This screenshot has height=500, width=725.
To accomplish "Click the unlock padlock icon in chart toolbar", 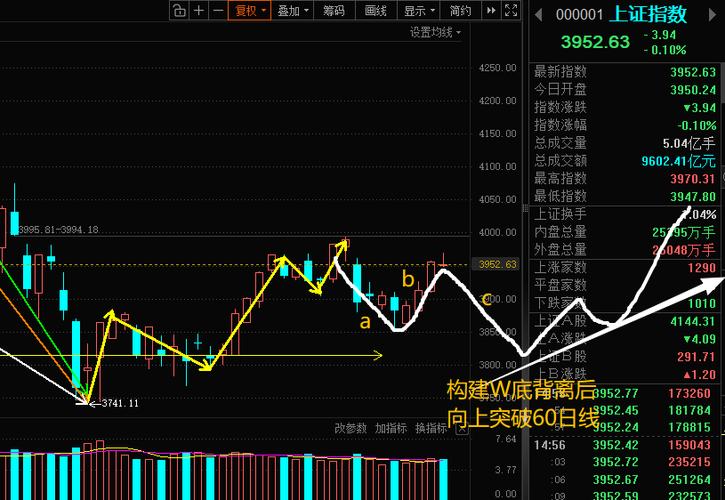I will pos(179,10).
